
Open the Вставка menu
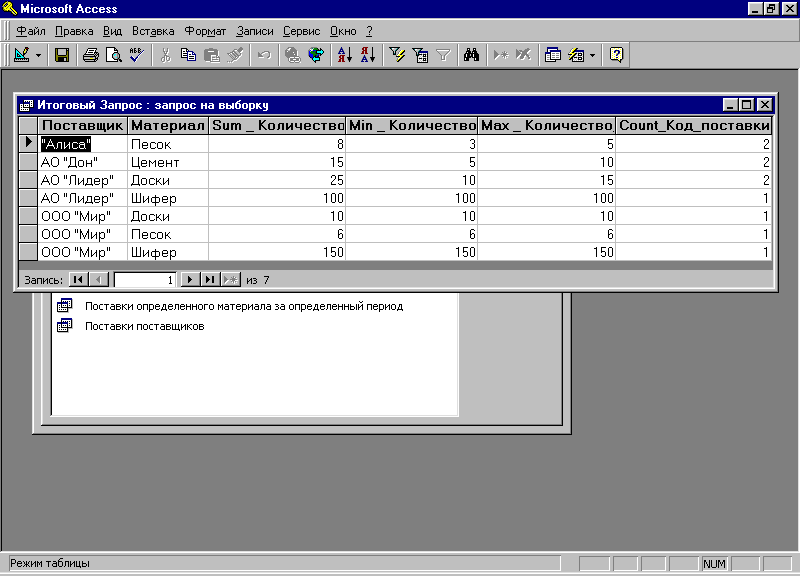[x=153, y=31]
